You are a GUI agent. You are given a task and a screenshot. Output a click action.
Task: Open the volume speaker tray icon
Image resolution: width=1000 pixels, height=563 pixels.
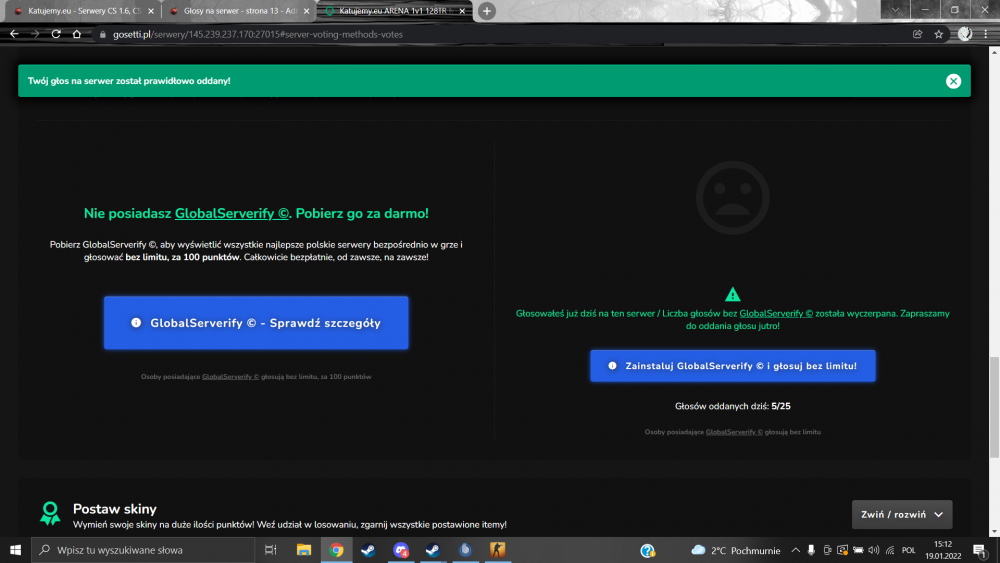point(874,550)
